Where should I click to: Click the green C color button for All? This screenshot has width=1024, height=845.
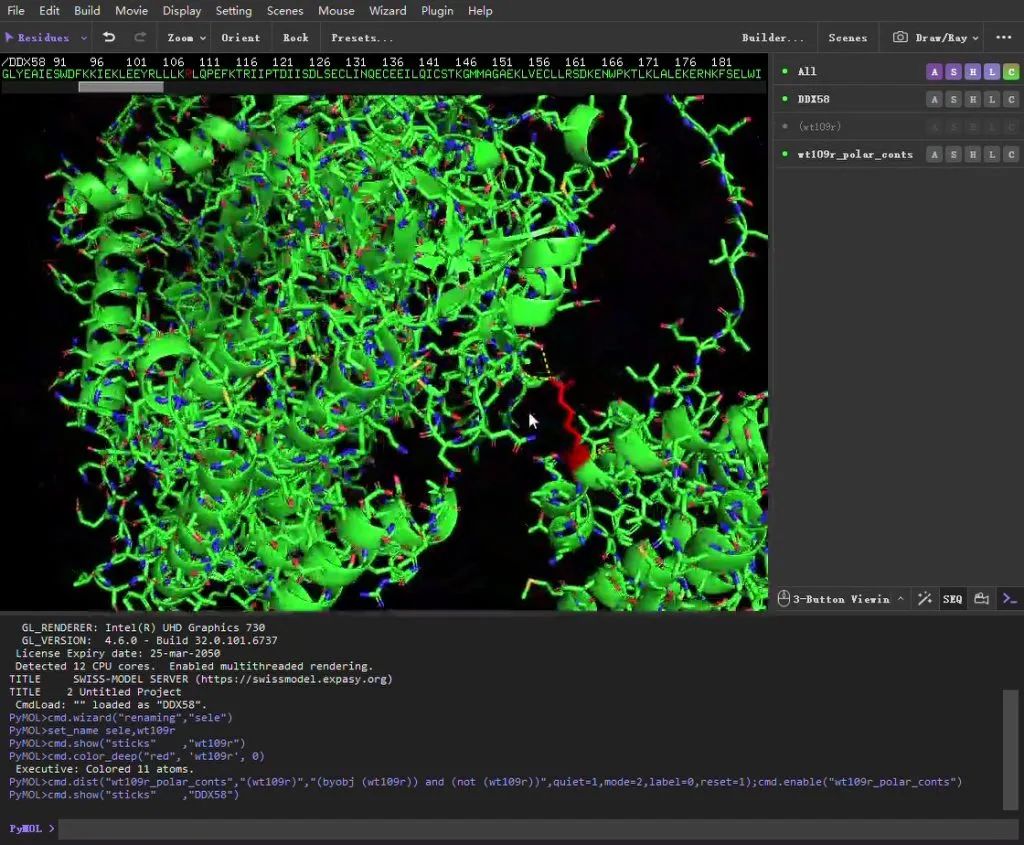[1011, 71]
